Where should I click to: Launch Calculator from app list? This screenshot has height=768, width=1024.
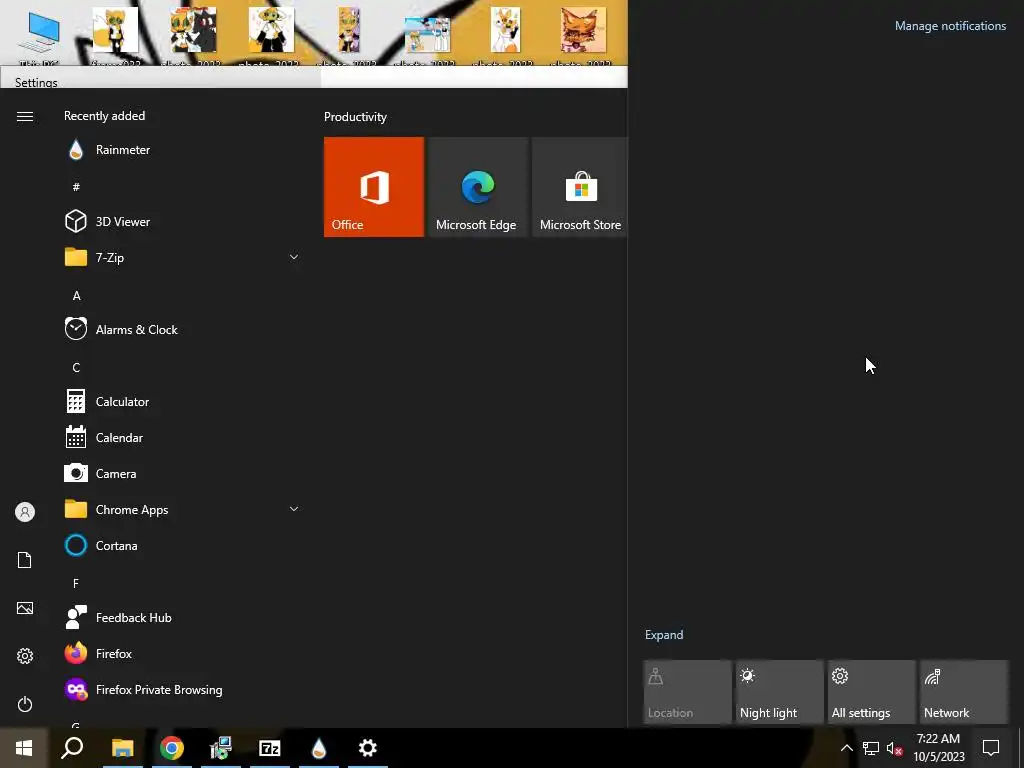[181, 402]
